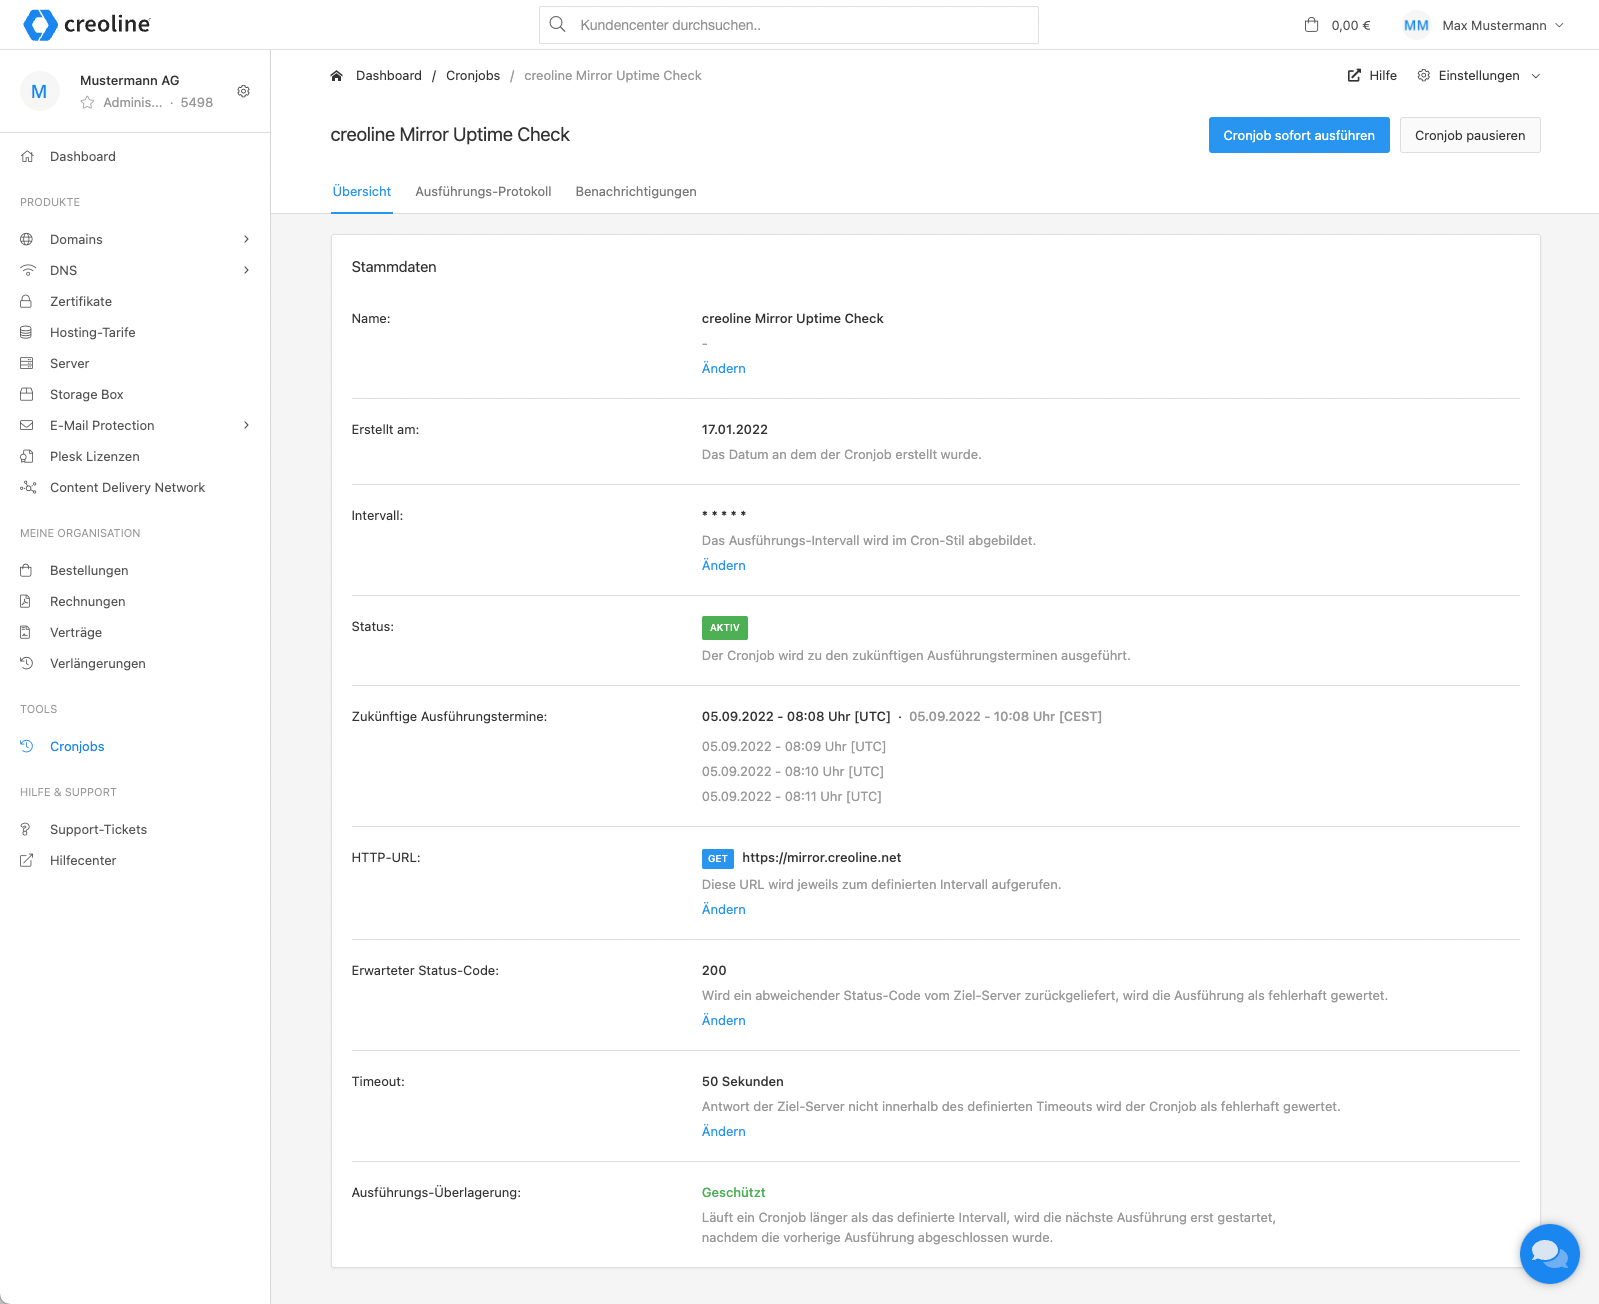
Task: Click Cronjob sofort ausführen button
Action: point(1299,135)
